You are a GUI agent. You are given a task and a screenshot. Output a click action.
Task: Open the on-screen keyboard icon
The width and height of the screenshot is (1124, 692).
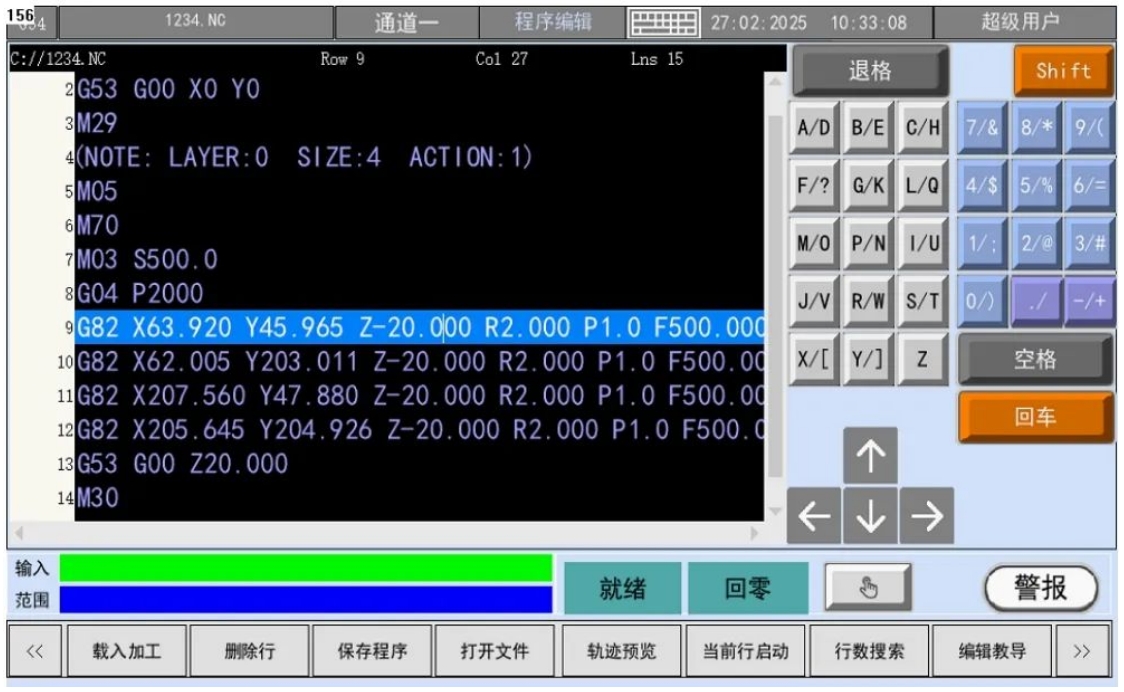[664, 23]
